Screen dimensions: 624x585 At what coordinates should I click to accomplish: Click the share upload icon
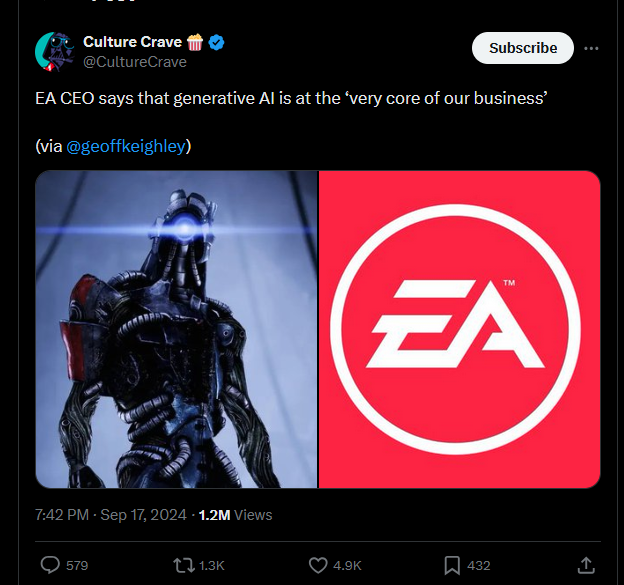click(x=586, y=565)
